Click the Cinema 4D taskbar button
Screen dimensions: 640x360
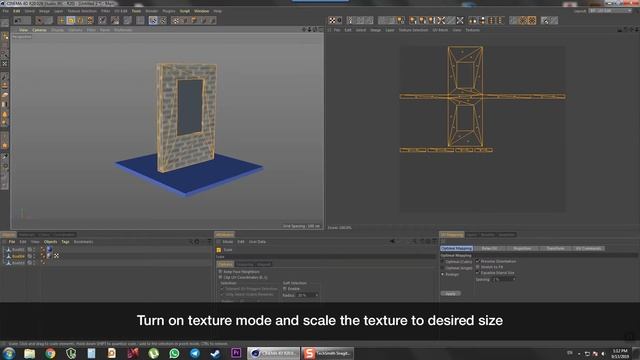[x=273, y=353]
